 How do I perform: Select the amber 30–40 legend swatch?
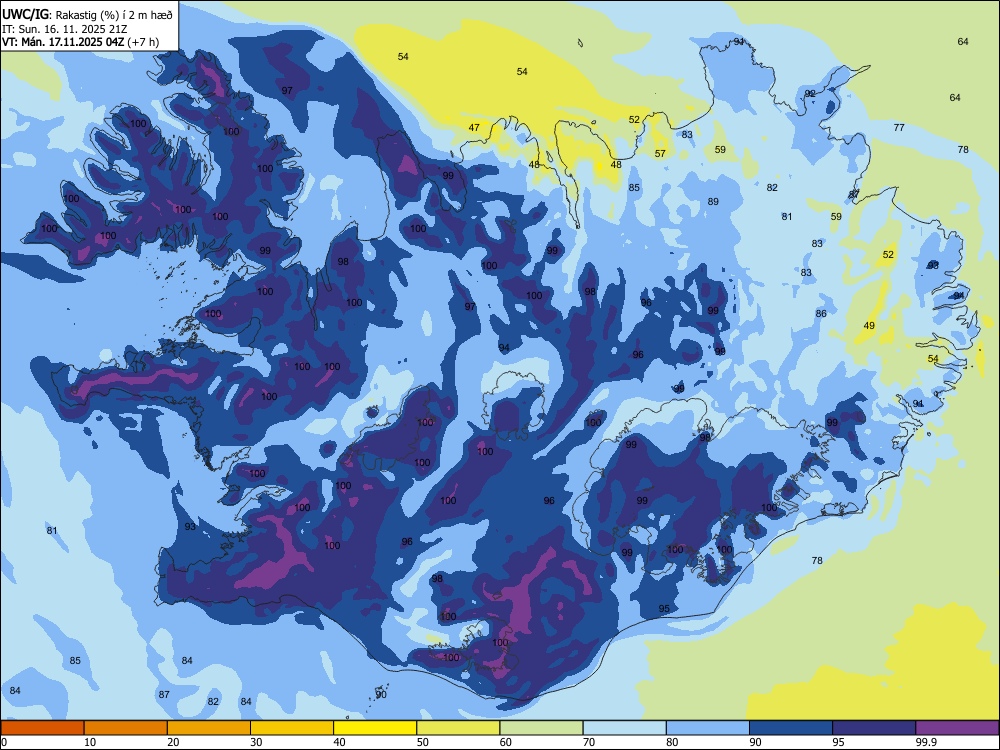(x=291, y=728)
